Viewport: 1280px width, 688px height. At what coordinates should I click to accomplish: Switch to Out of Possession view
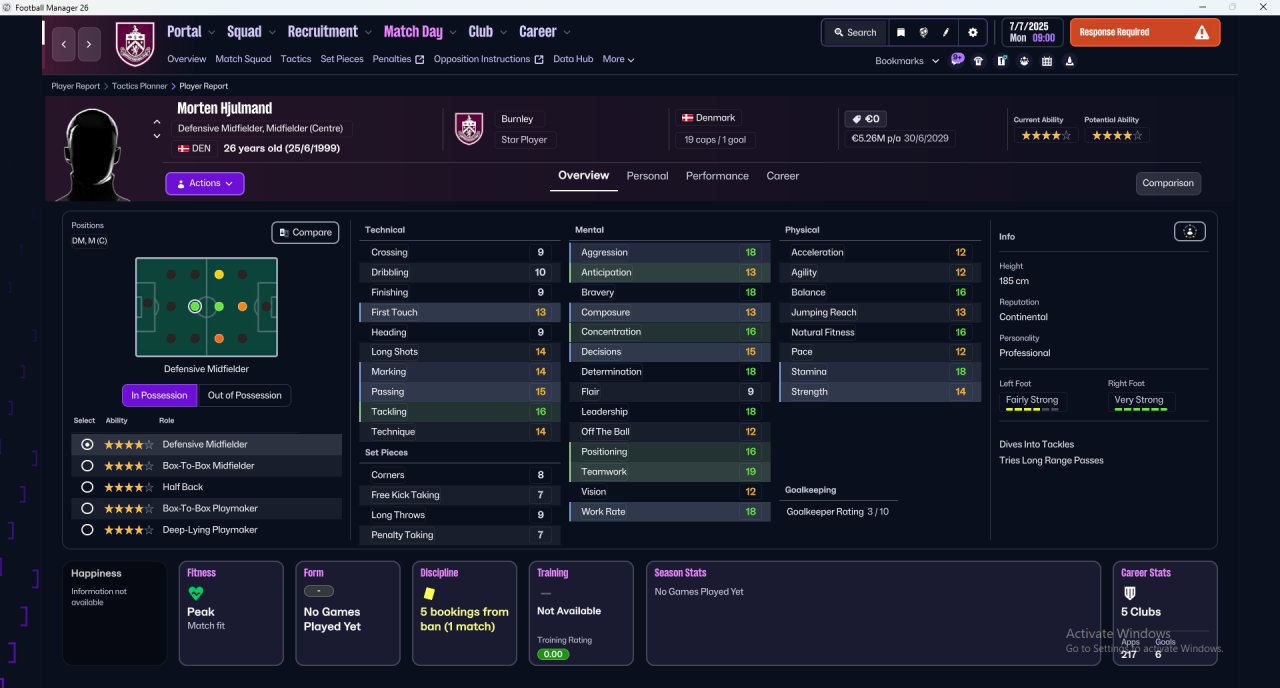[x=245, y=395]
